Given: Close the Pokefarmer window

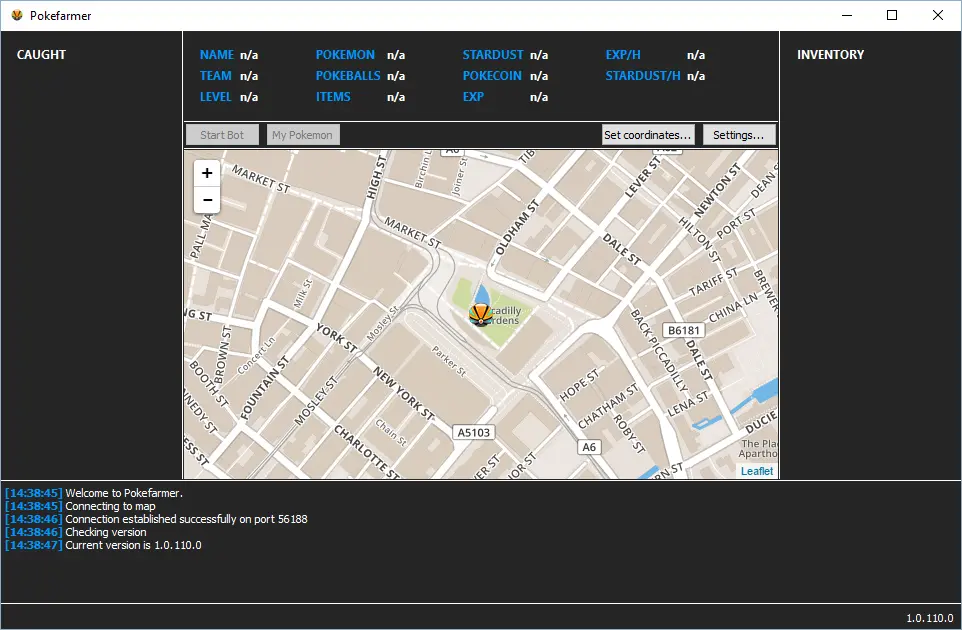Looking at the screenshot, I should (937, 15).
